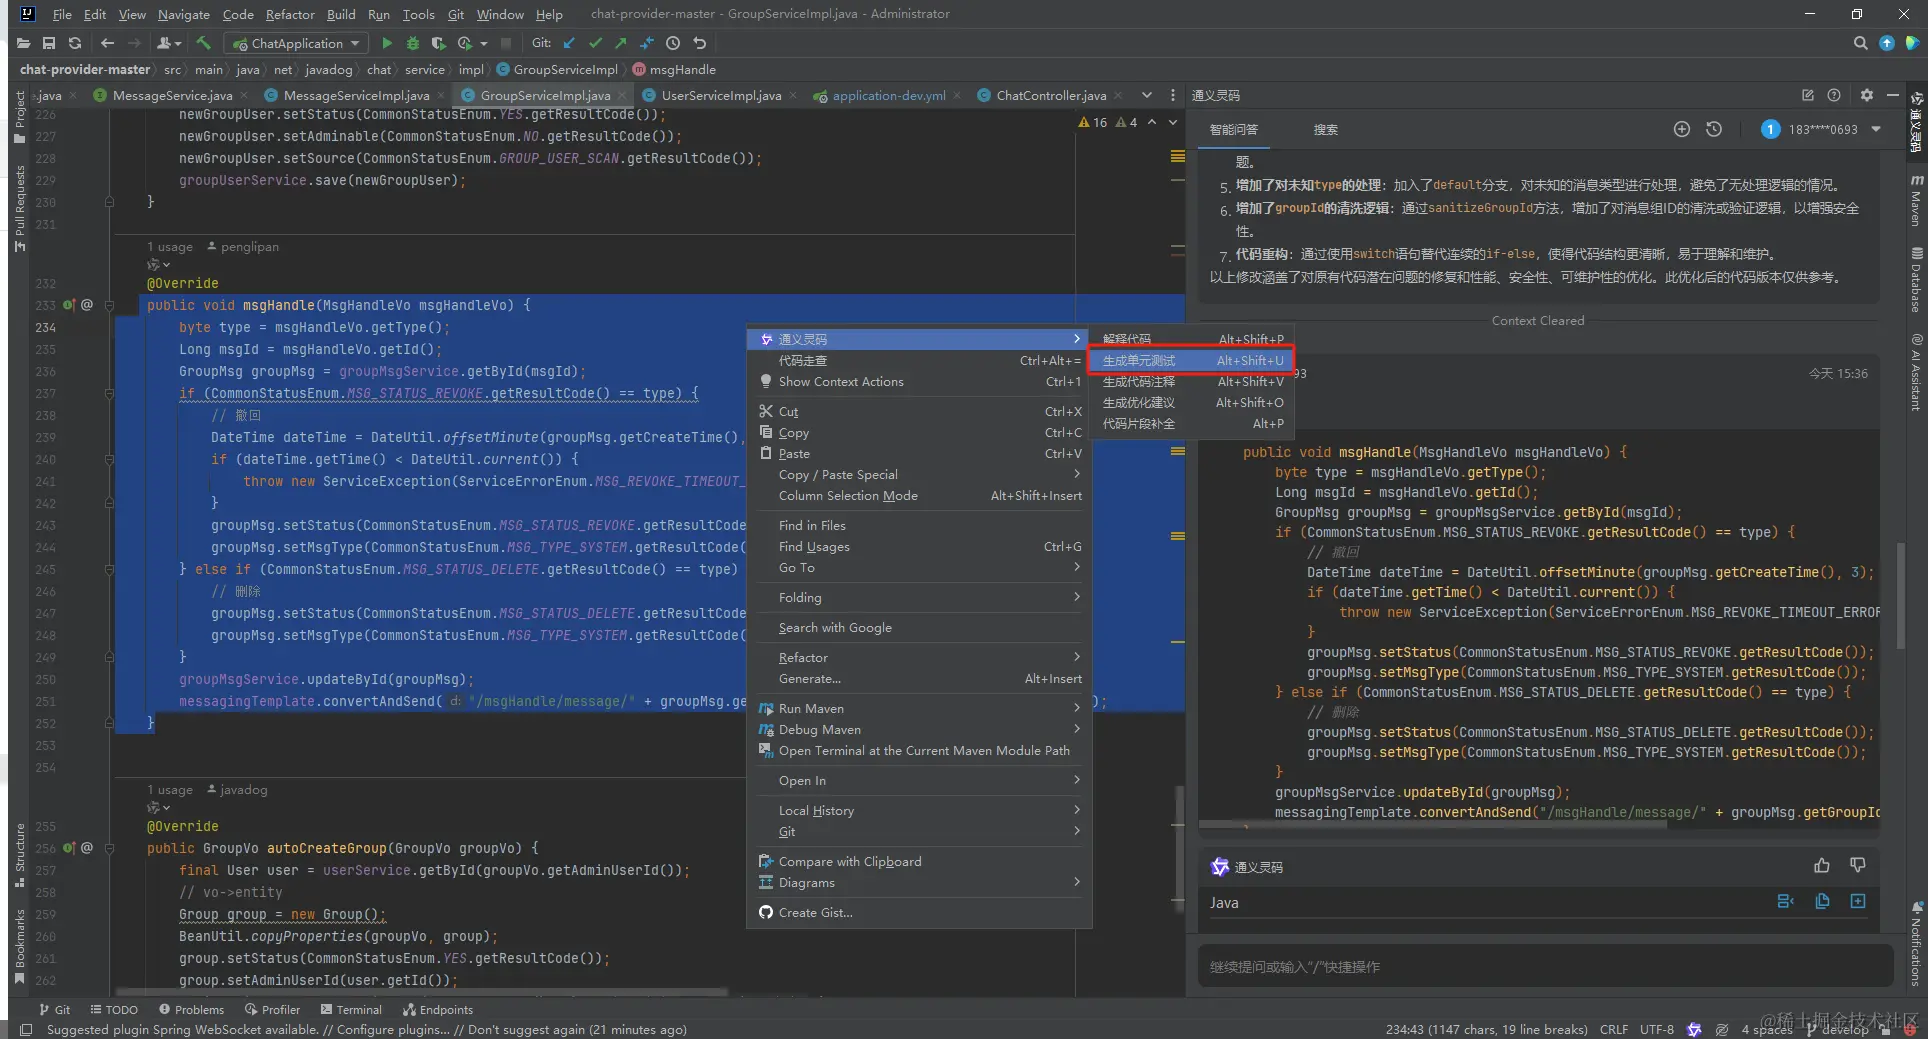Click warnings indicator showing 16 problems
This screenshot has width=1928, height=1039.
coord(1092,122)
